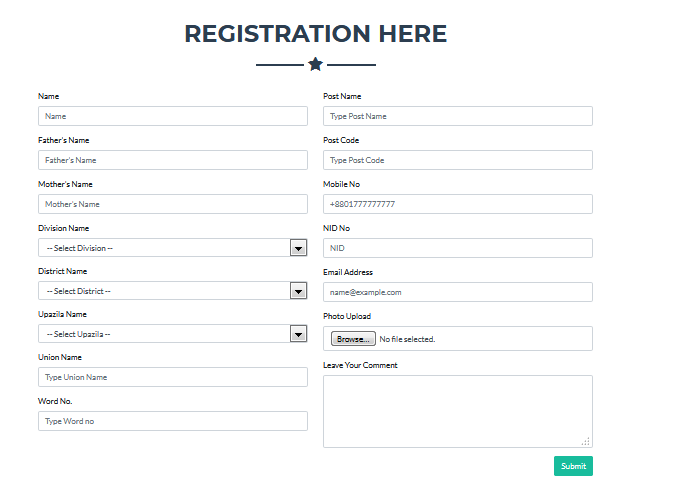Select the NID No text field
This screenshot has height=496, width=679.
[457, 248]
